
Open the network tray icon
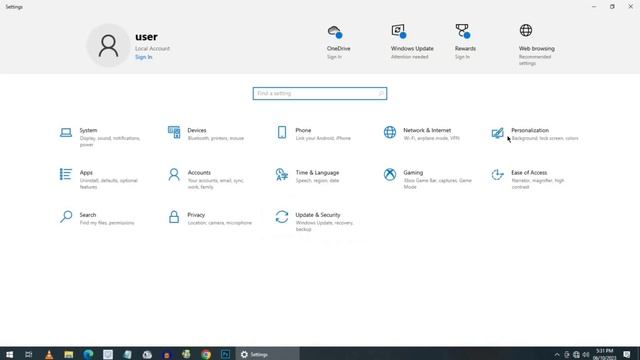(576, 355)
